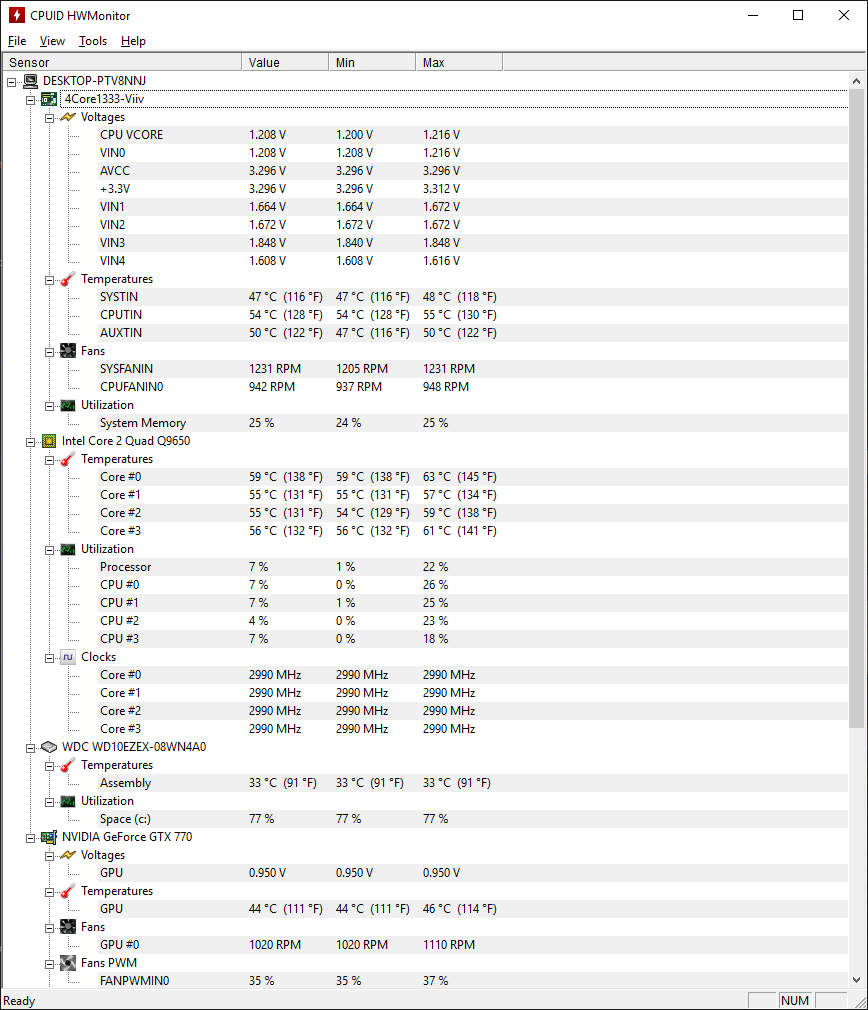868x1010 pixels.
Task: Click the 63 °C max value for Core #0
Action: (460, 477)
